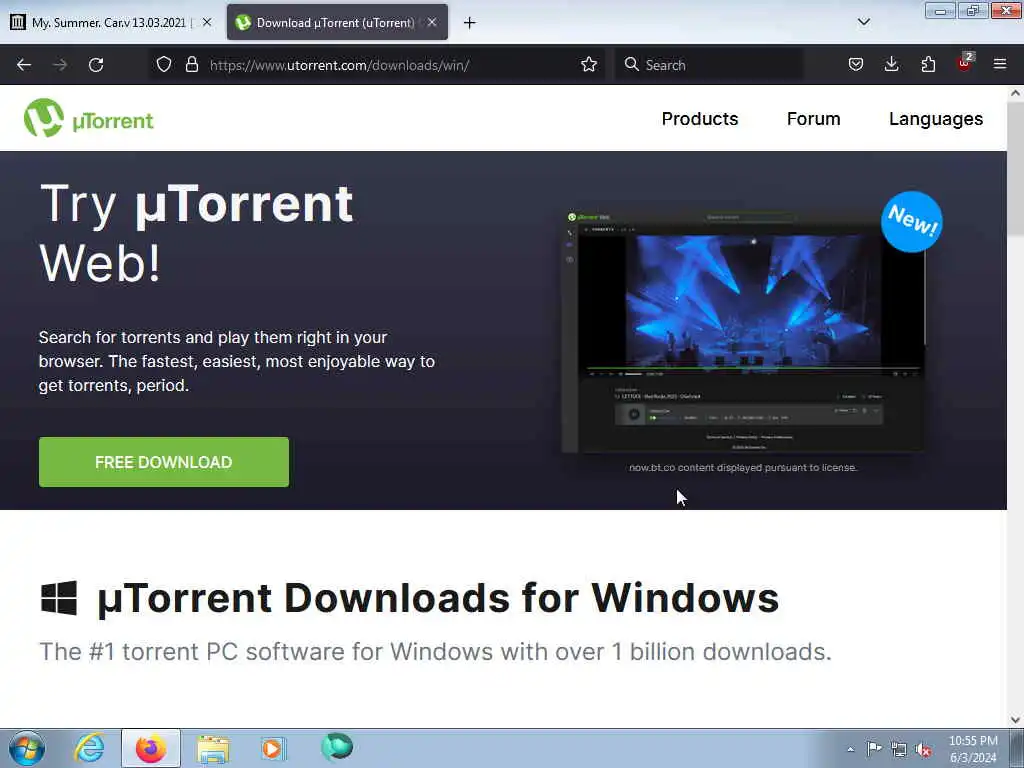1024x768 pixels.
Task: Open the Pocket save icon
Action: [x=856, y=65]
